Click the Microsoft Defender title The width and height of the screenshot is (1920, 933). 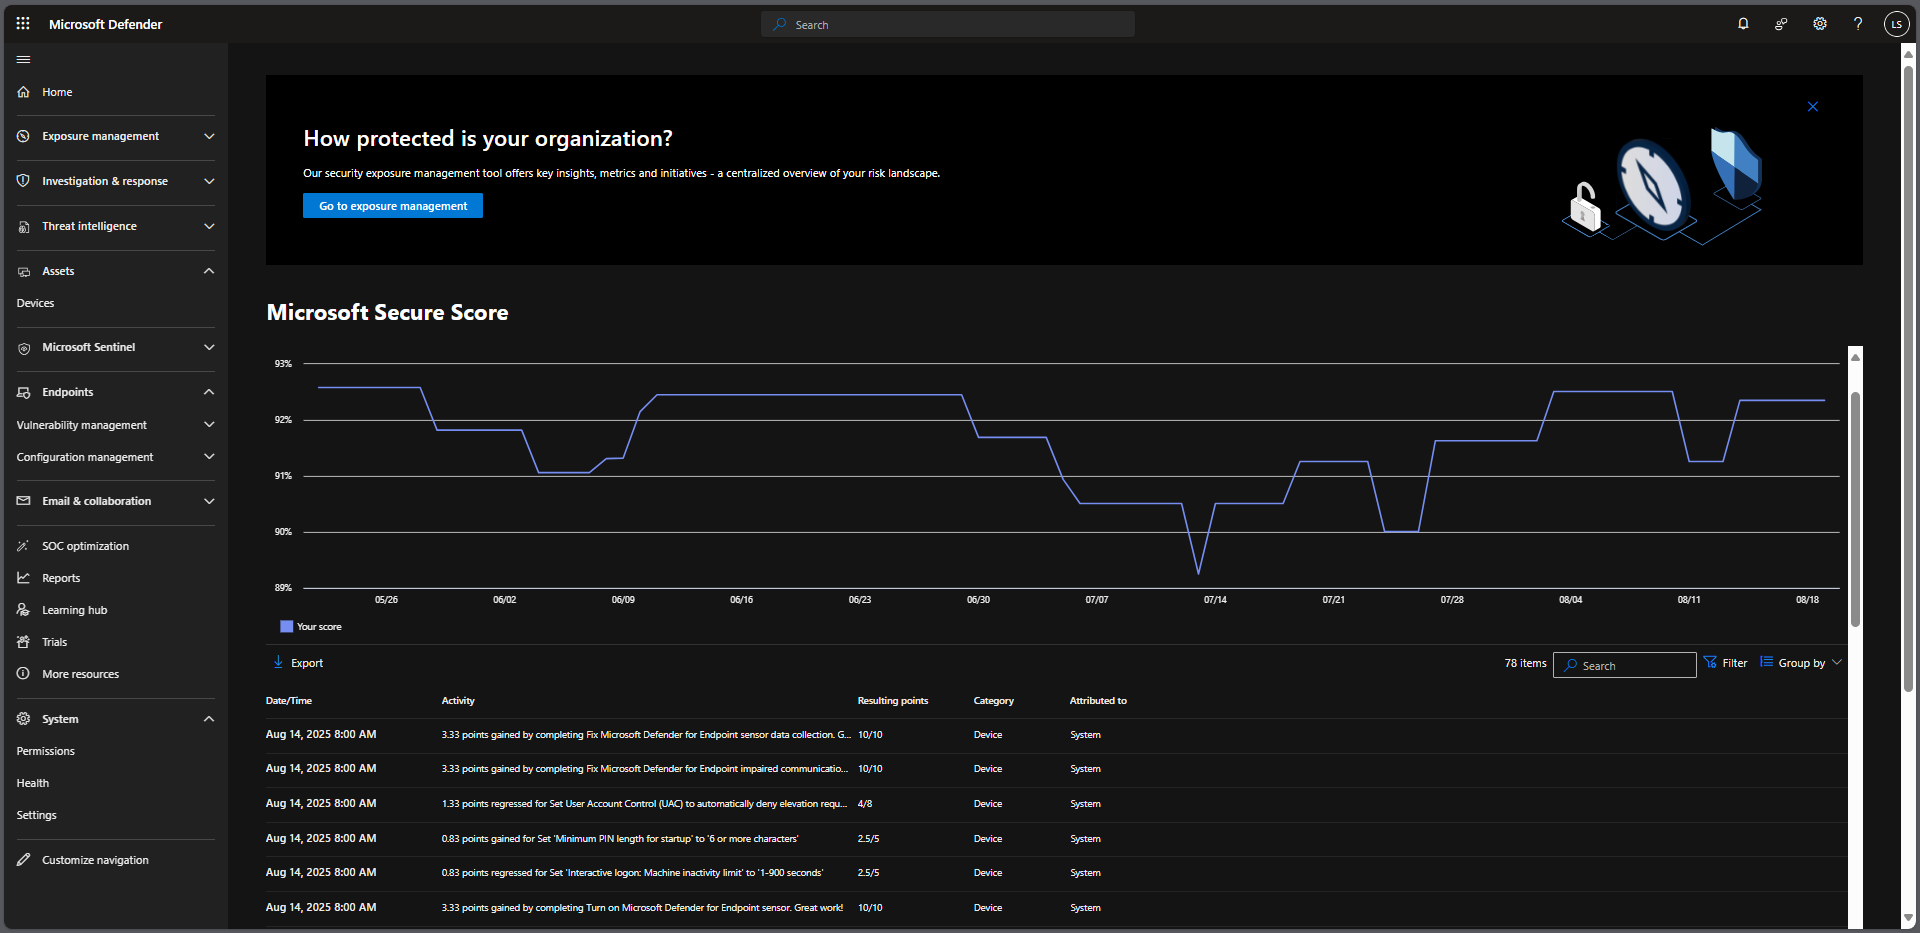[105, 24]
